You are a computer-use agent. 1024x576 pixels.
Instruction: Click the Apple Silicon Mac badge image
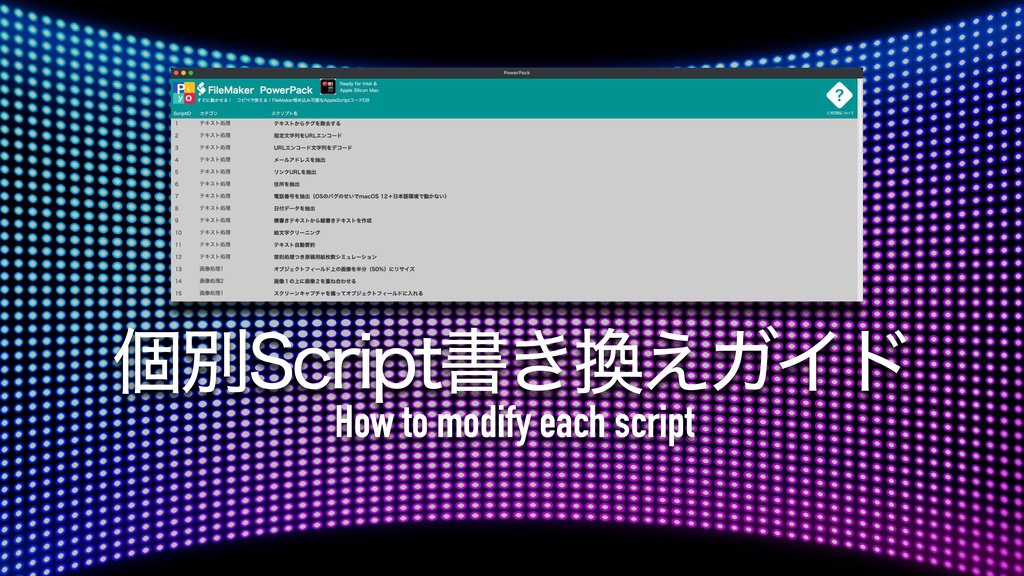coord(326,88)
